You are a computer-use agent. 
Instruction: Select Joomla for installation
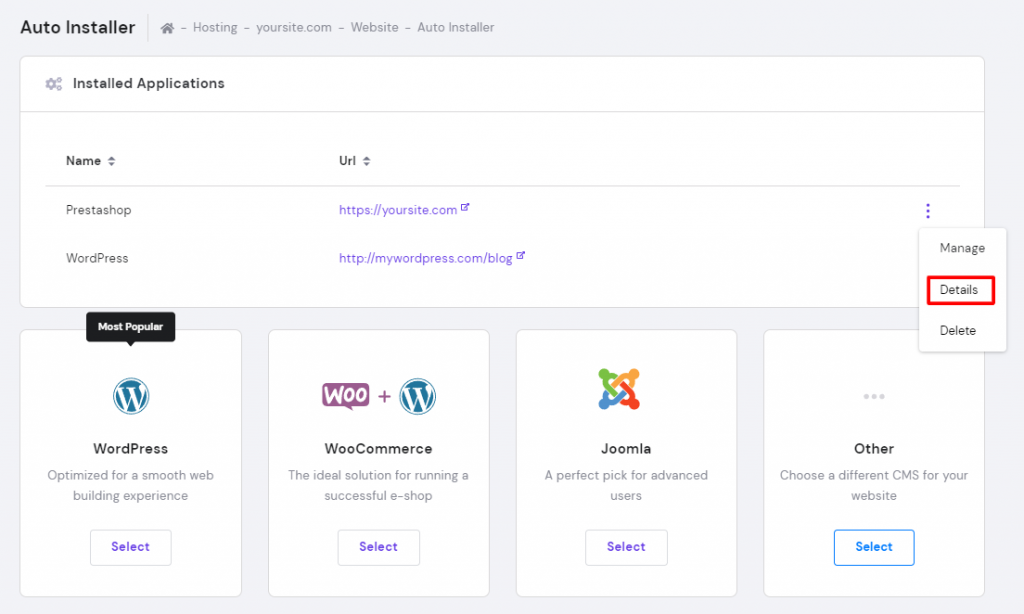[626, 547]
